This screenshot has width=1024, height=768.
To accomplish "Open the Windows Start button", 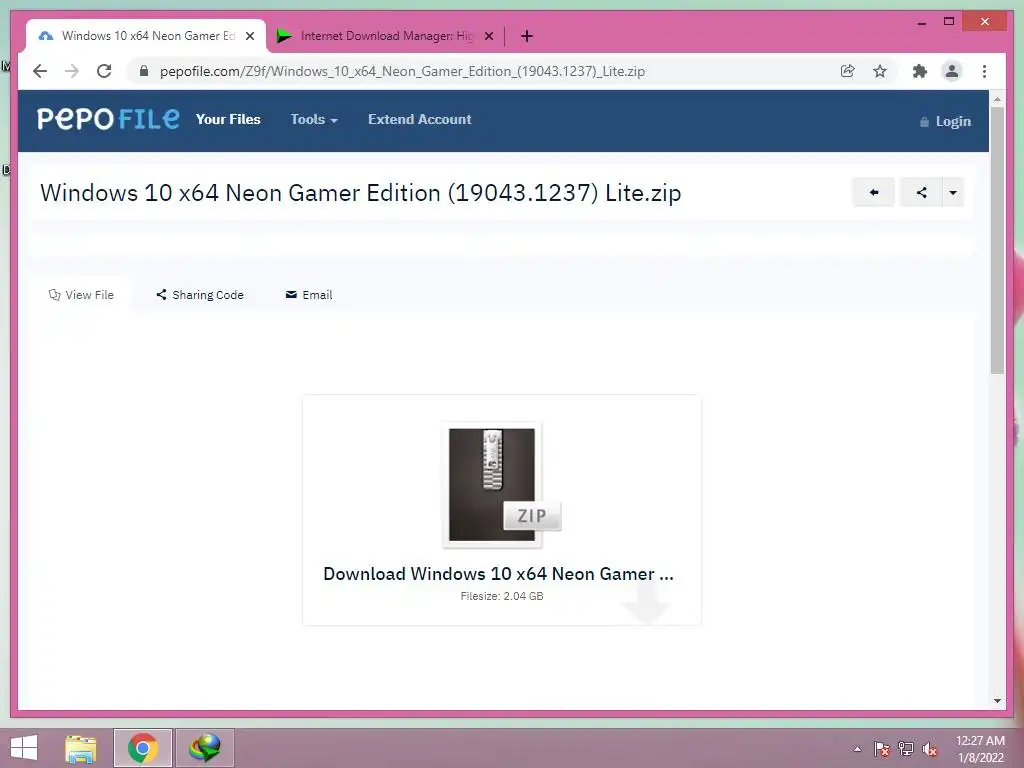I will click(24, 748).
